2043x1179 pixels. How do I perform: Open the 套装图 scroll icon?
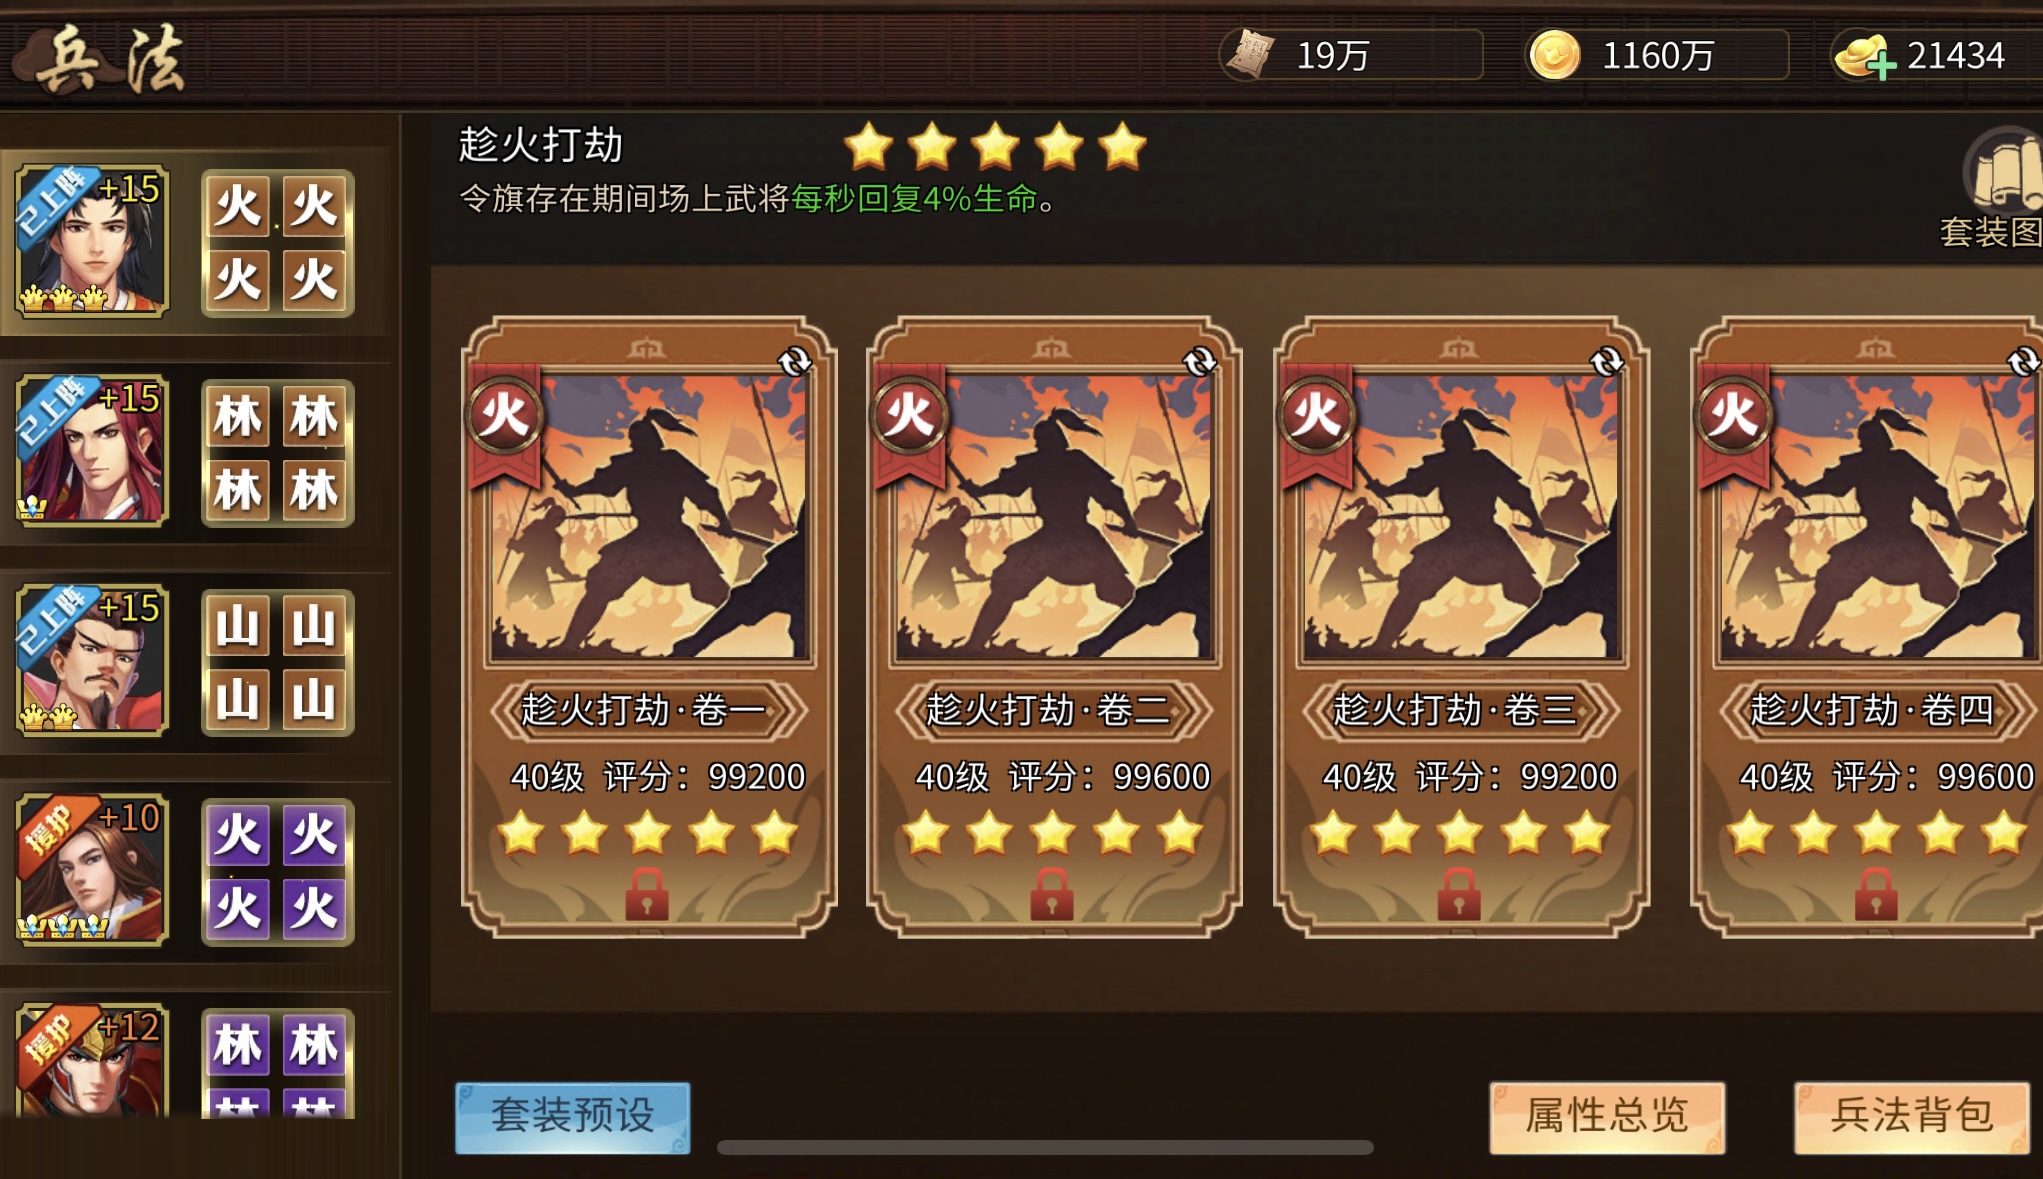coord(2005,170)
